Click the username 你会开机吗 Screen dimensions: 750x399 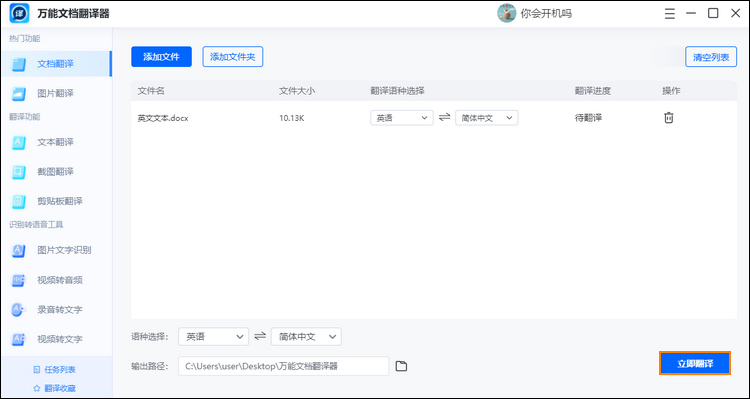point(546,13)
